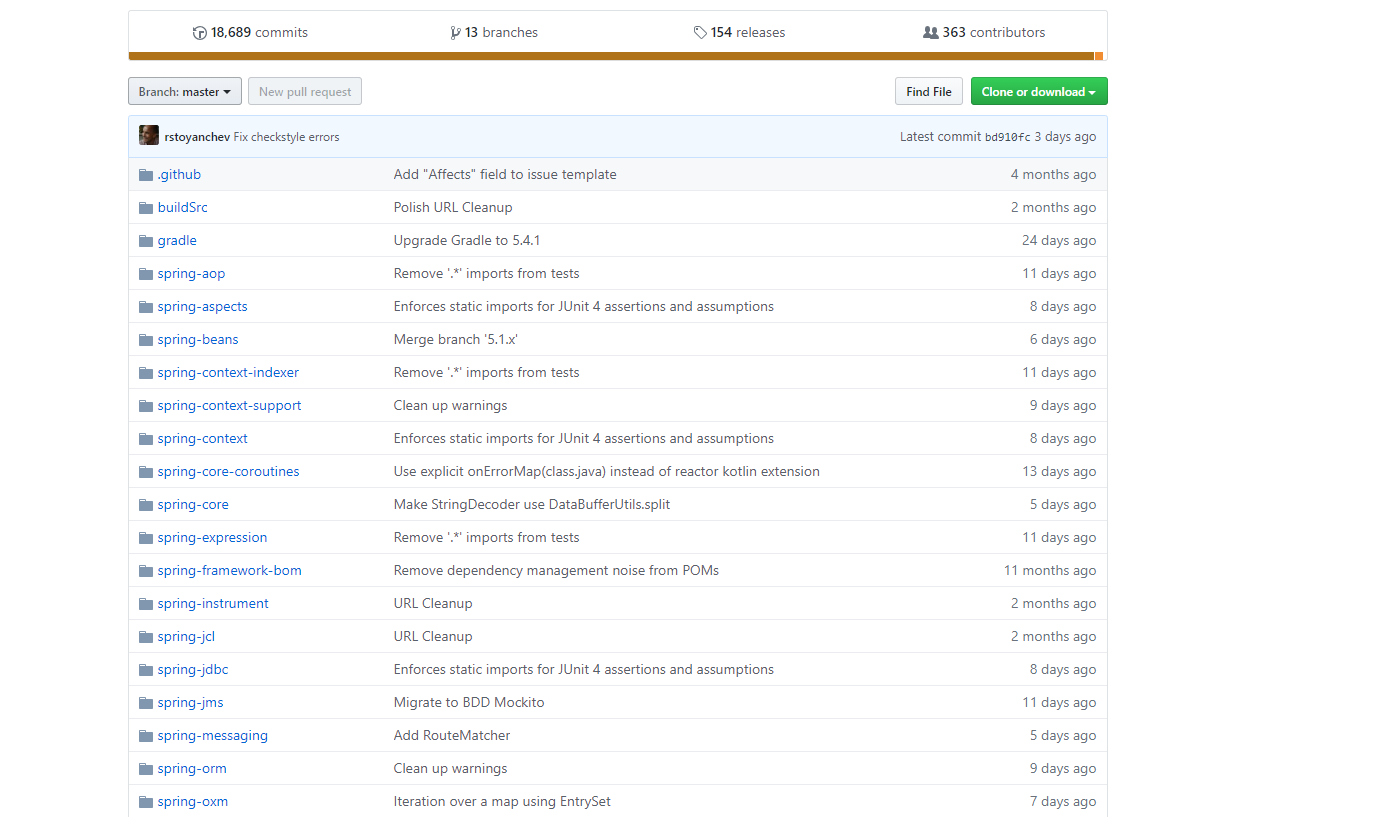Open the spring-instrument folder link
The height and width of the screenshot is (817, 1373).
[x=213, y=604]
